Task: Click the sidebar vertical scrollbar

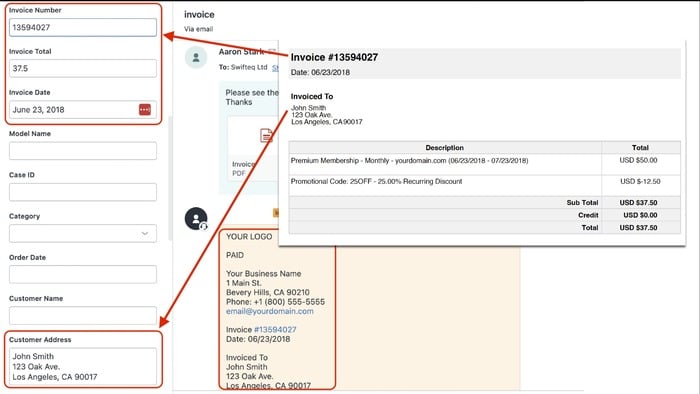Action: coord(170,178)
